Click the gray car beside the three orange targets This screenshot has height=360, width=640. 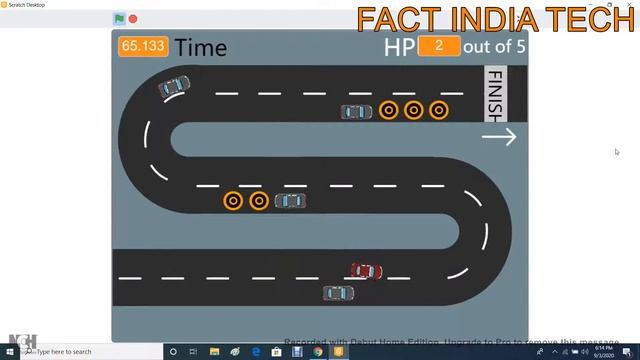click(356, 112)
